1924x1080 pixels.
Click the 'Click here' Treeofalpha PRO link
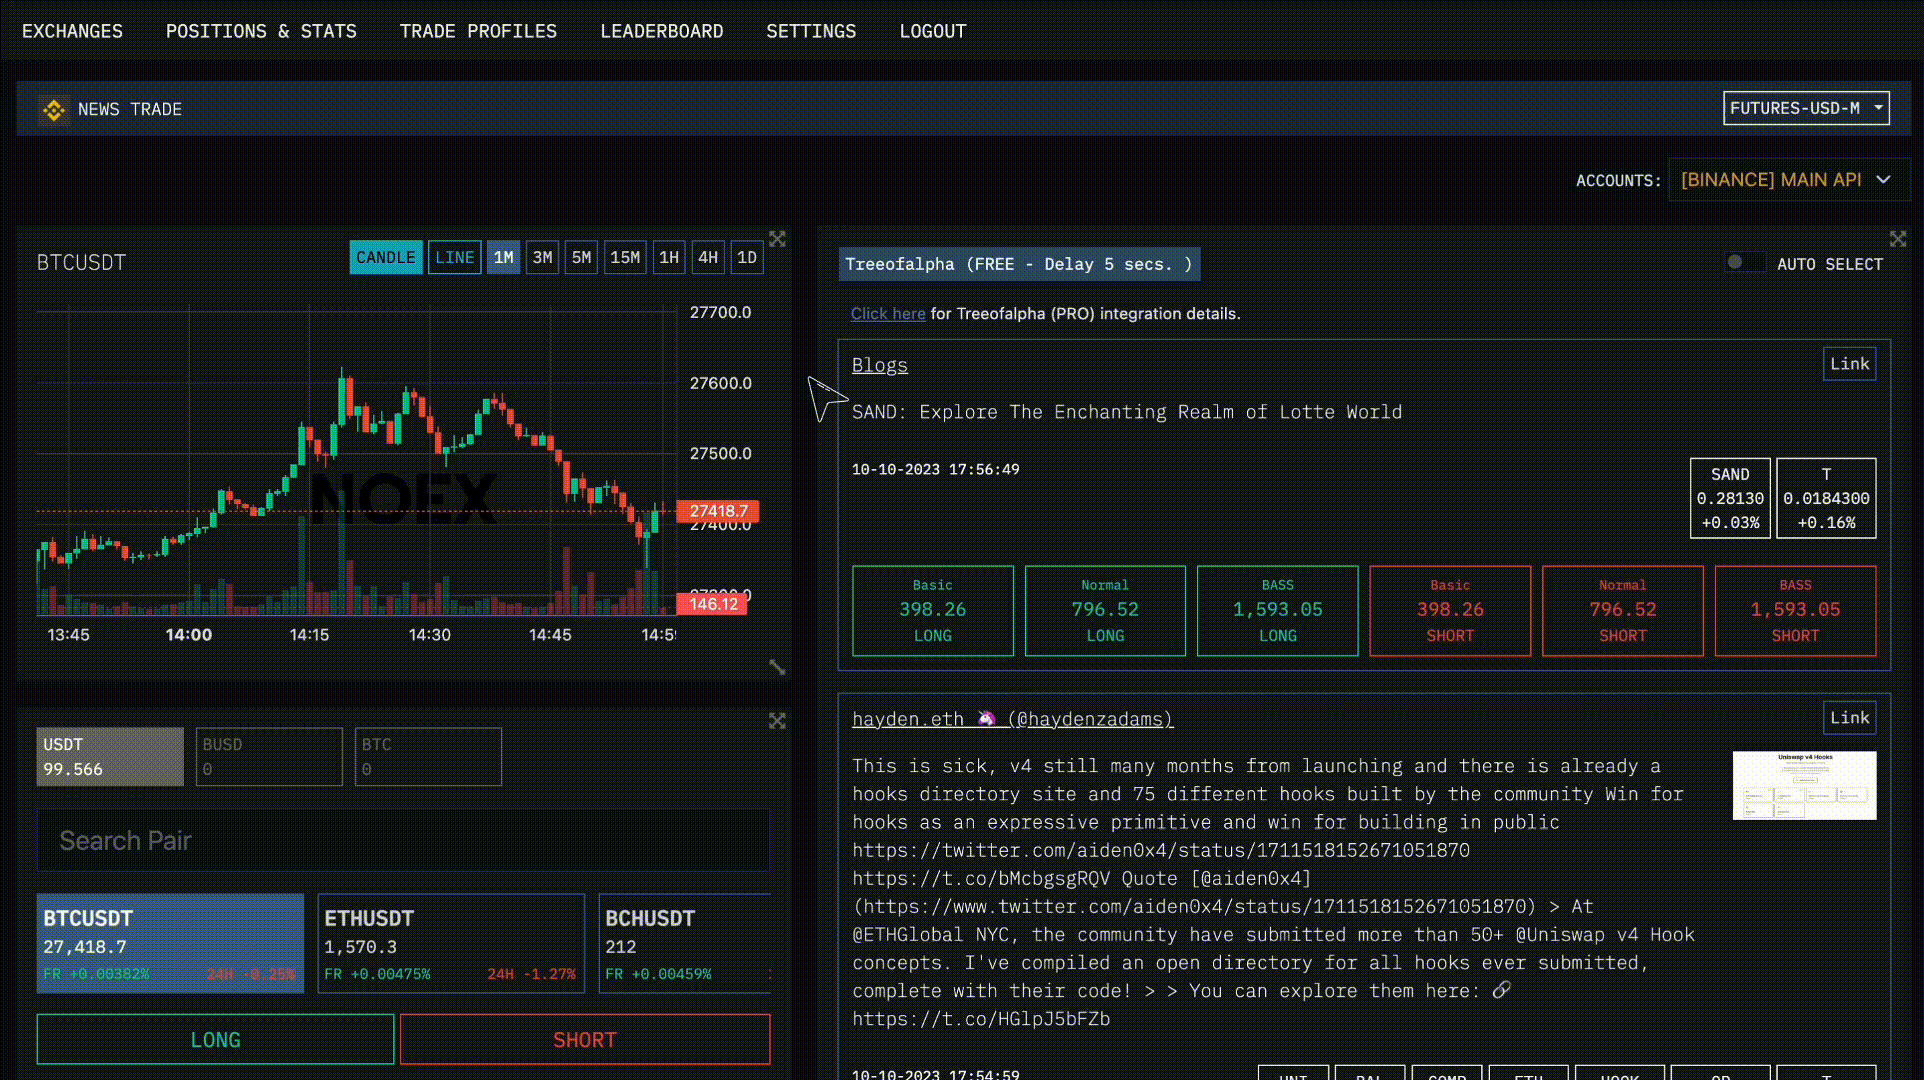888,314
